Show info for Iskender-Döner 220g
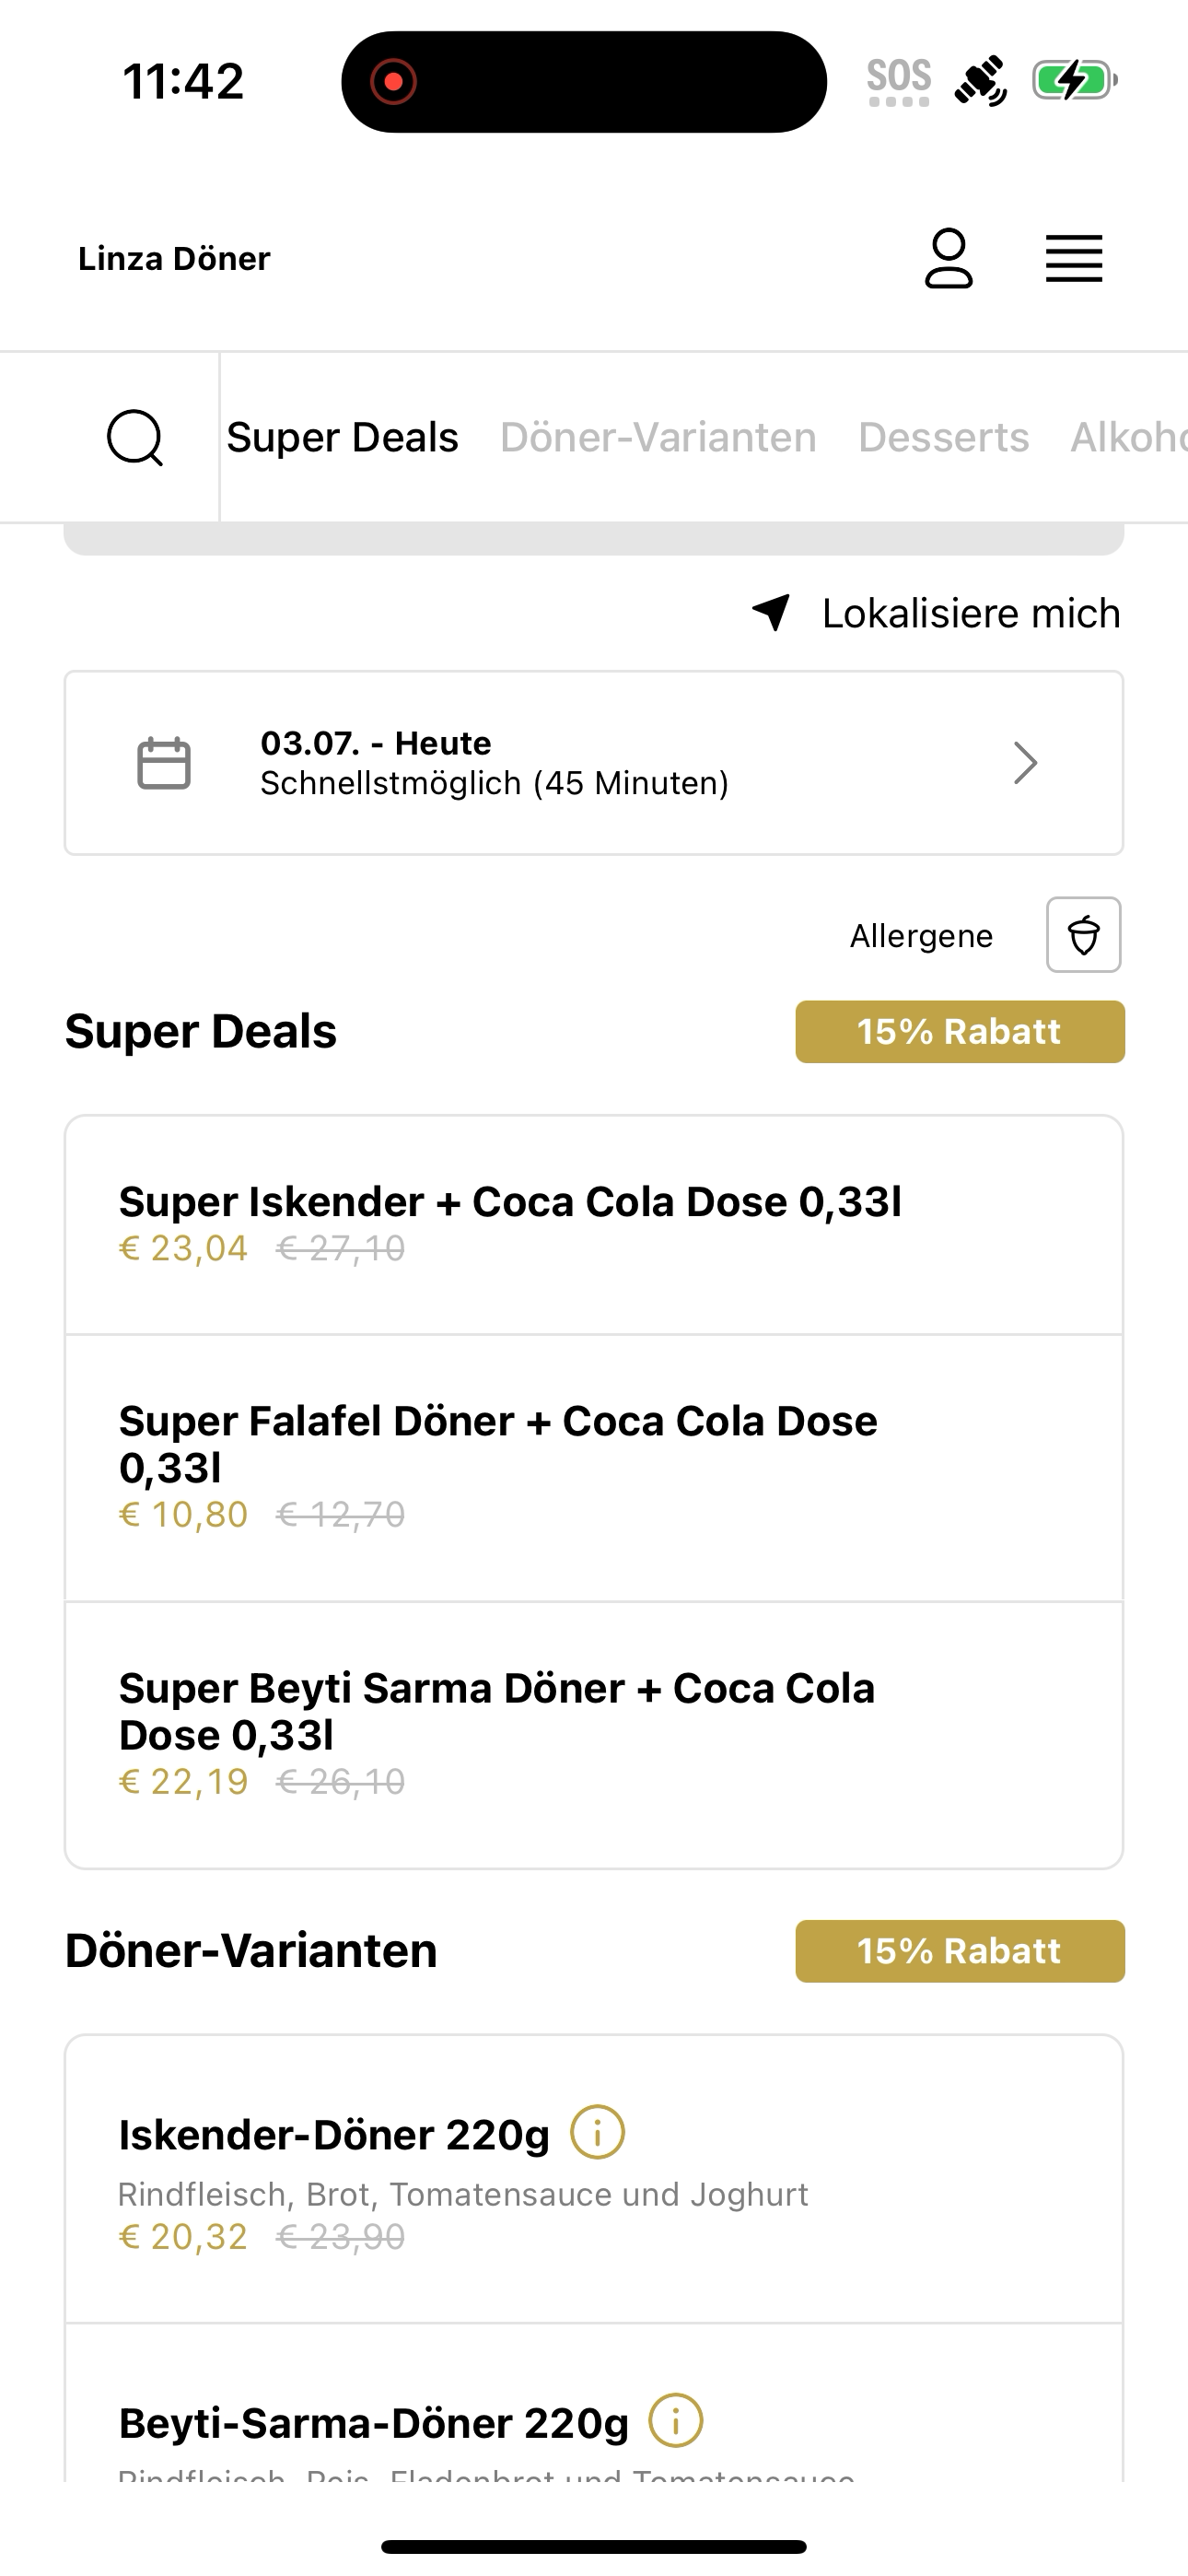 click(598, 2132)
